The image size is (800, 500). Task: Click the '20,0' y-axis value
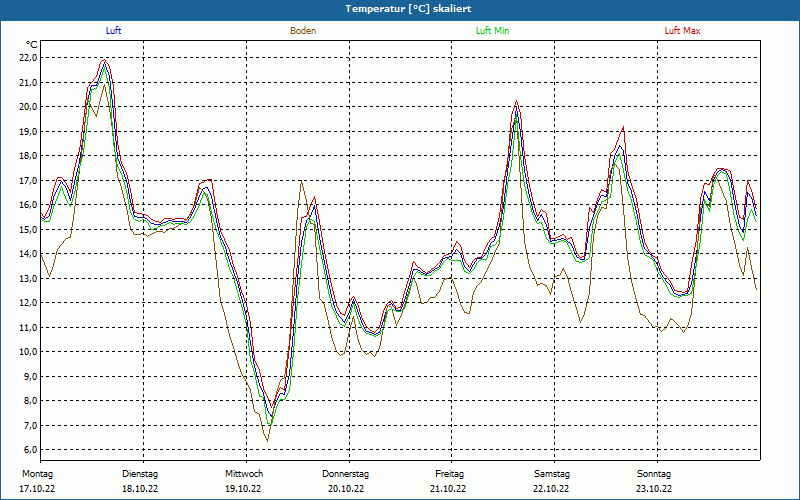29,107
